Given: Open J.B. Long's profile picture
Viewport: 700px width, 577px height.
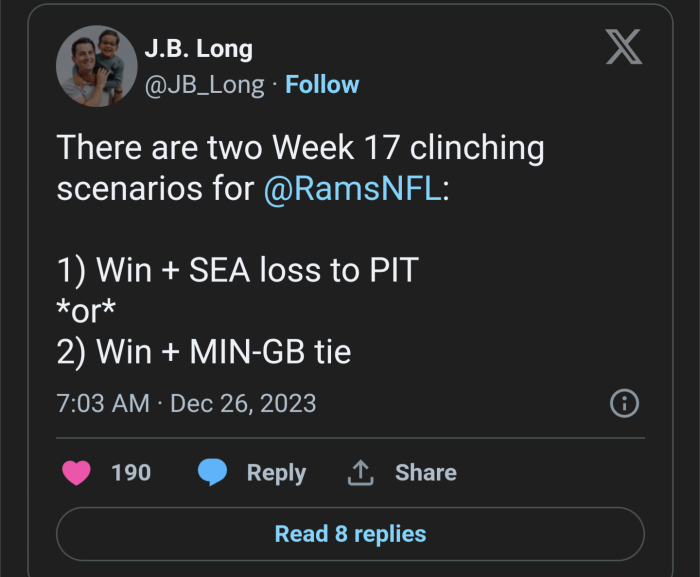Looking at the screenshot, I should coord(97,66).
